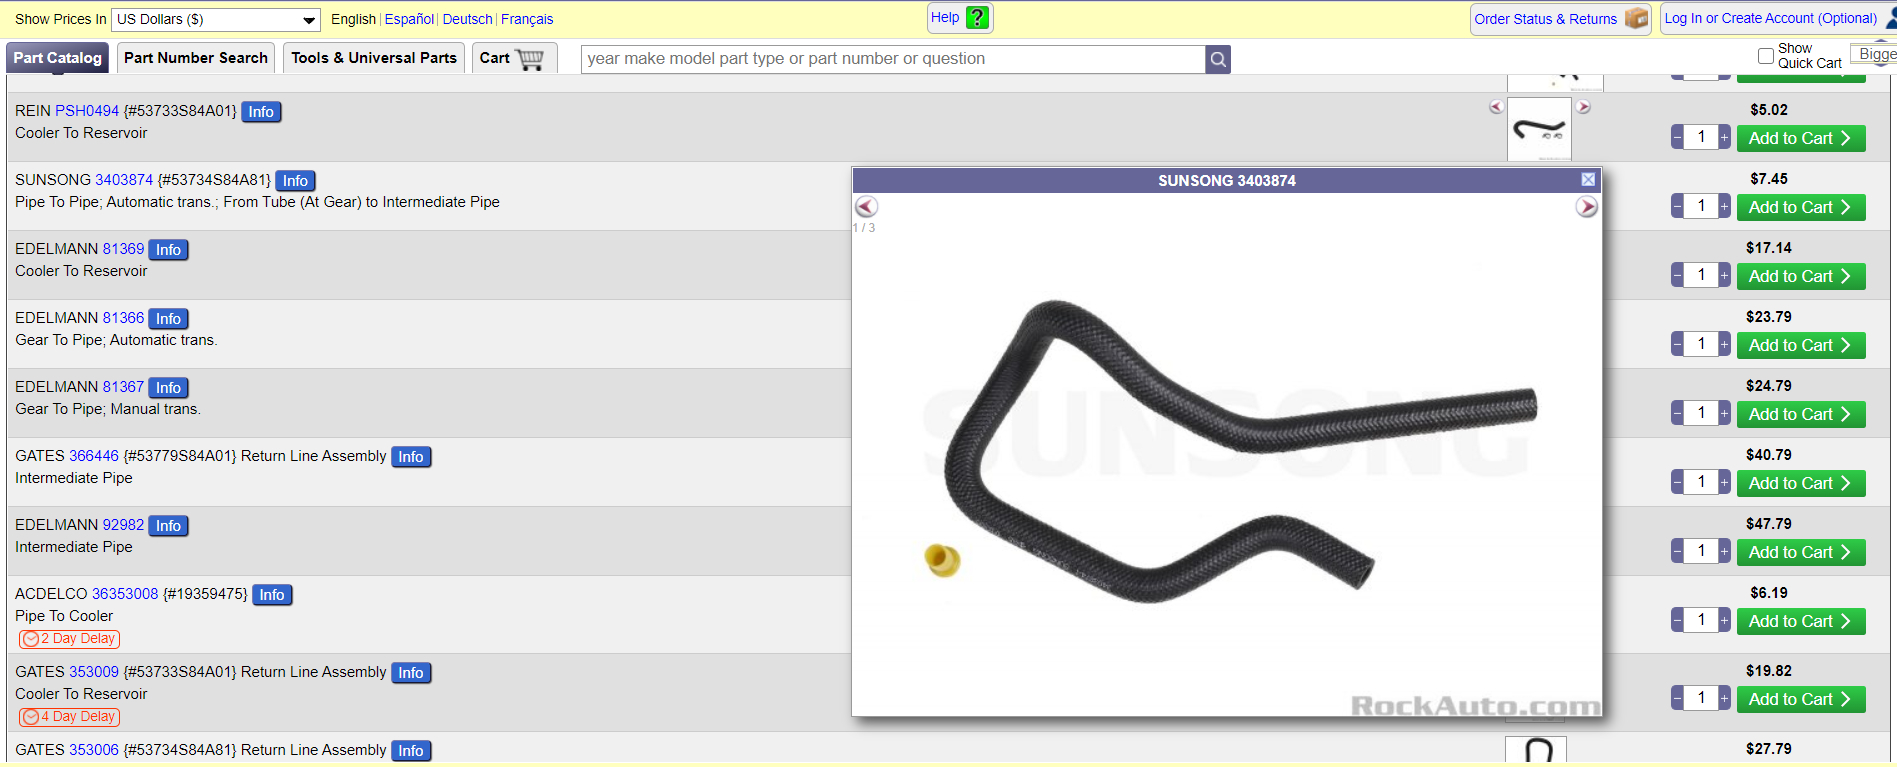Open the Help link
Viewport: 1897px width, 767px height.
click(x=945, y=17)
